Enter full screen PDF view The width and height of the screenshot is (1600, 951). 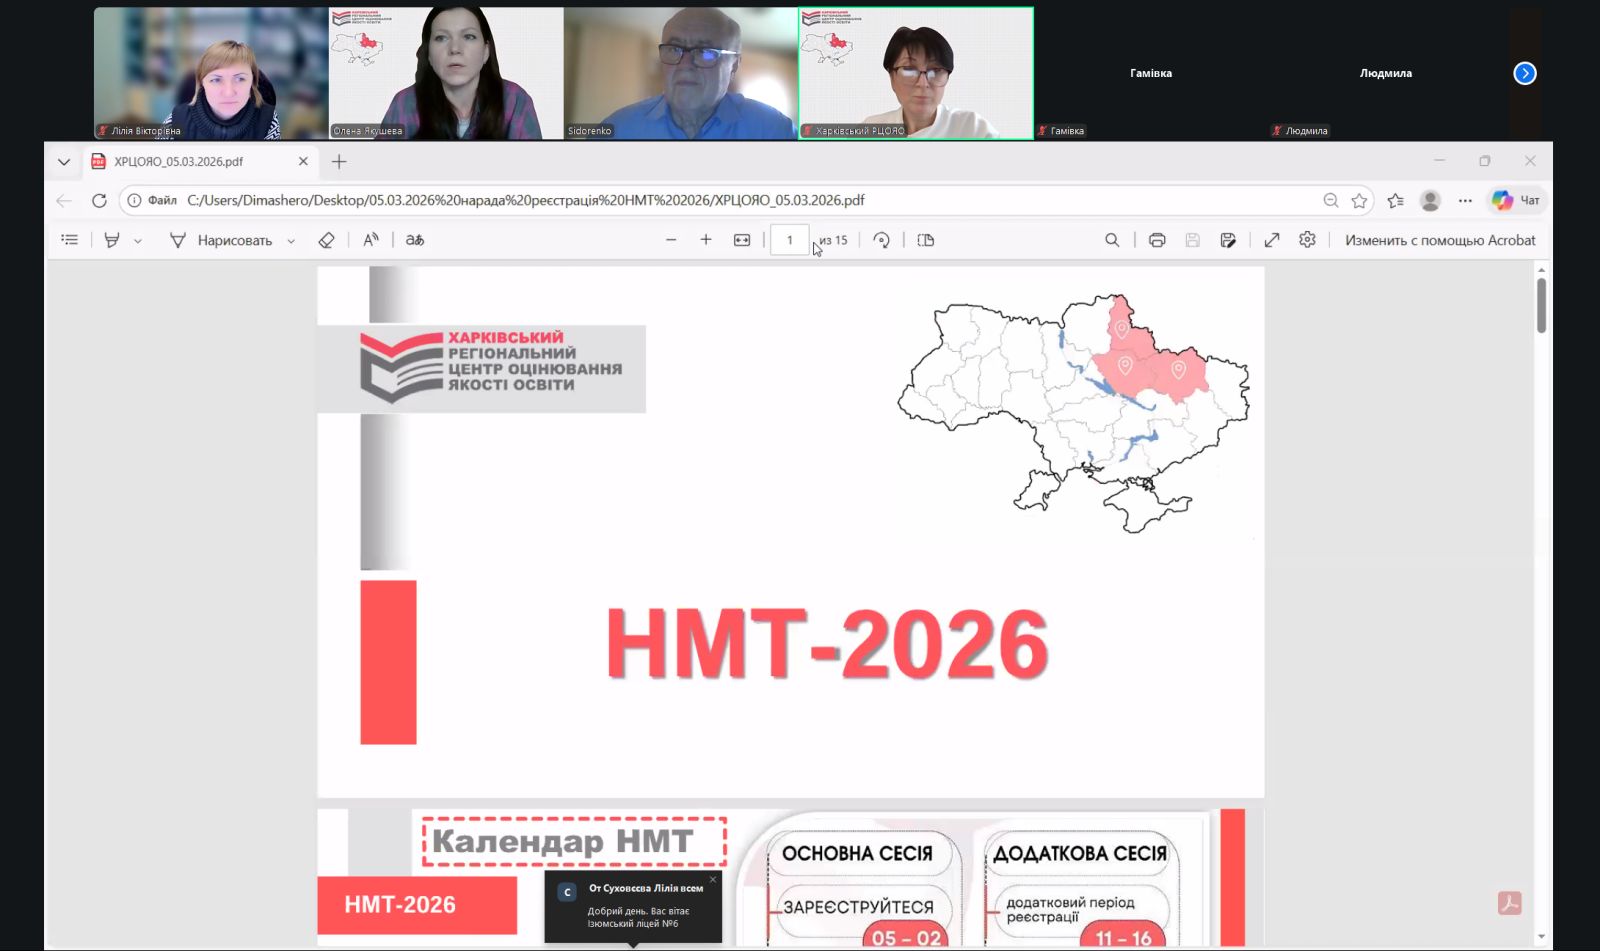tap(1272, 240)
